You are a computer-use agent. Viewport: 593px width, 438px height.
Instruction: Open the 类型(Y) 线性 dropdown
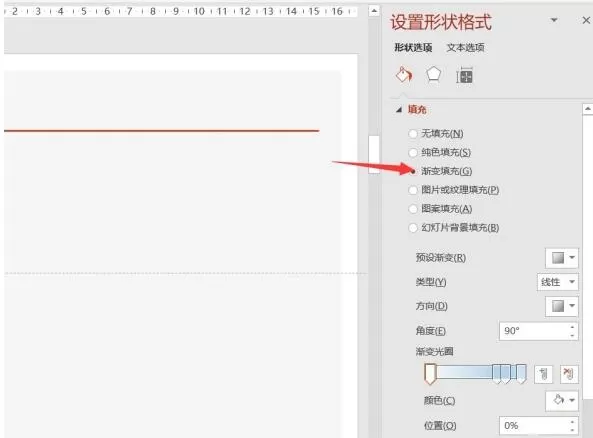[557, 282]
